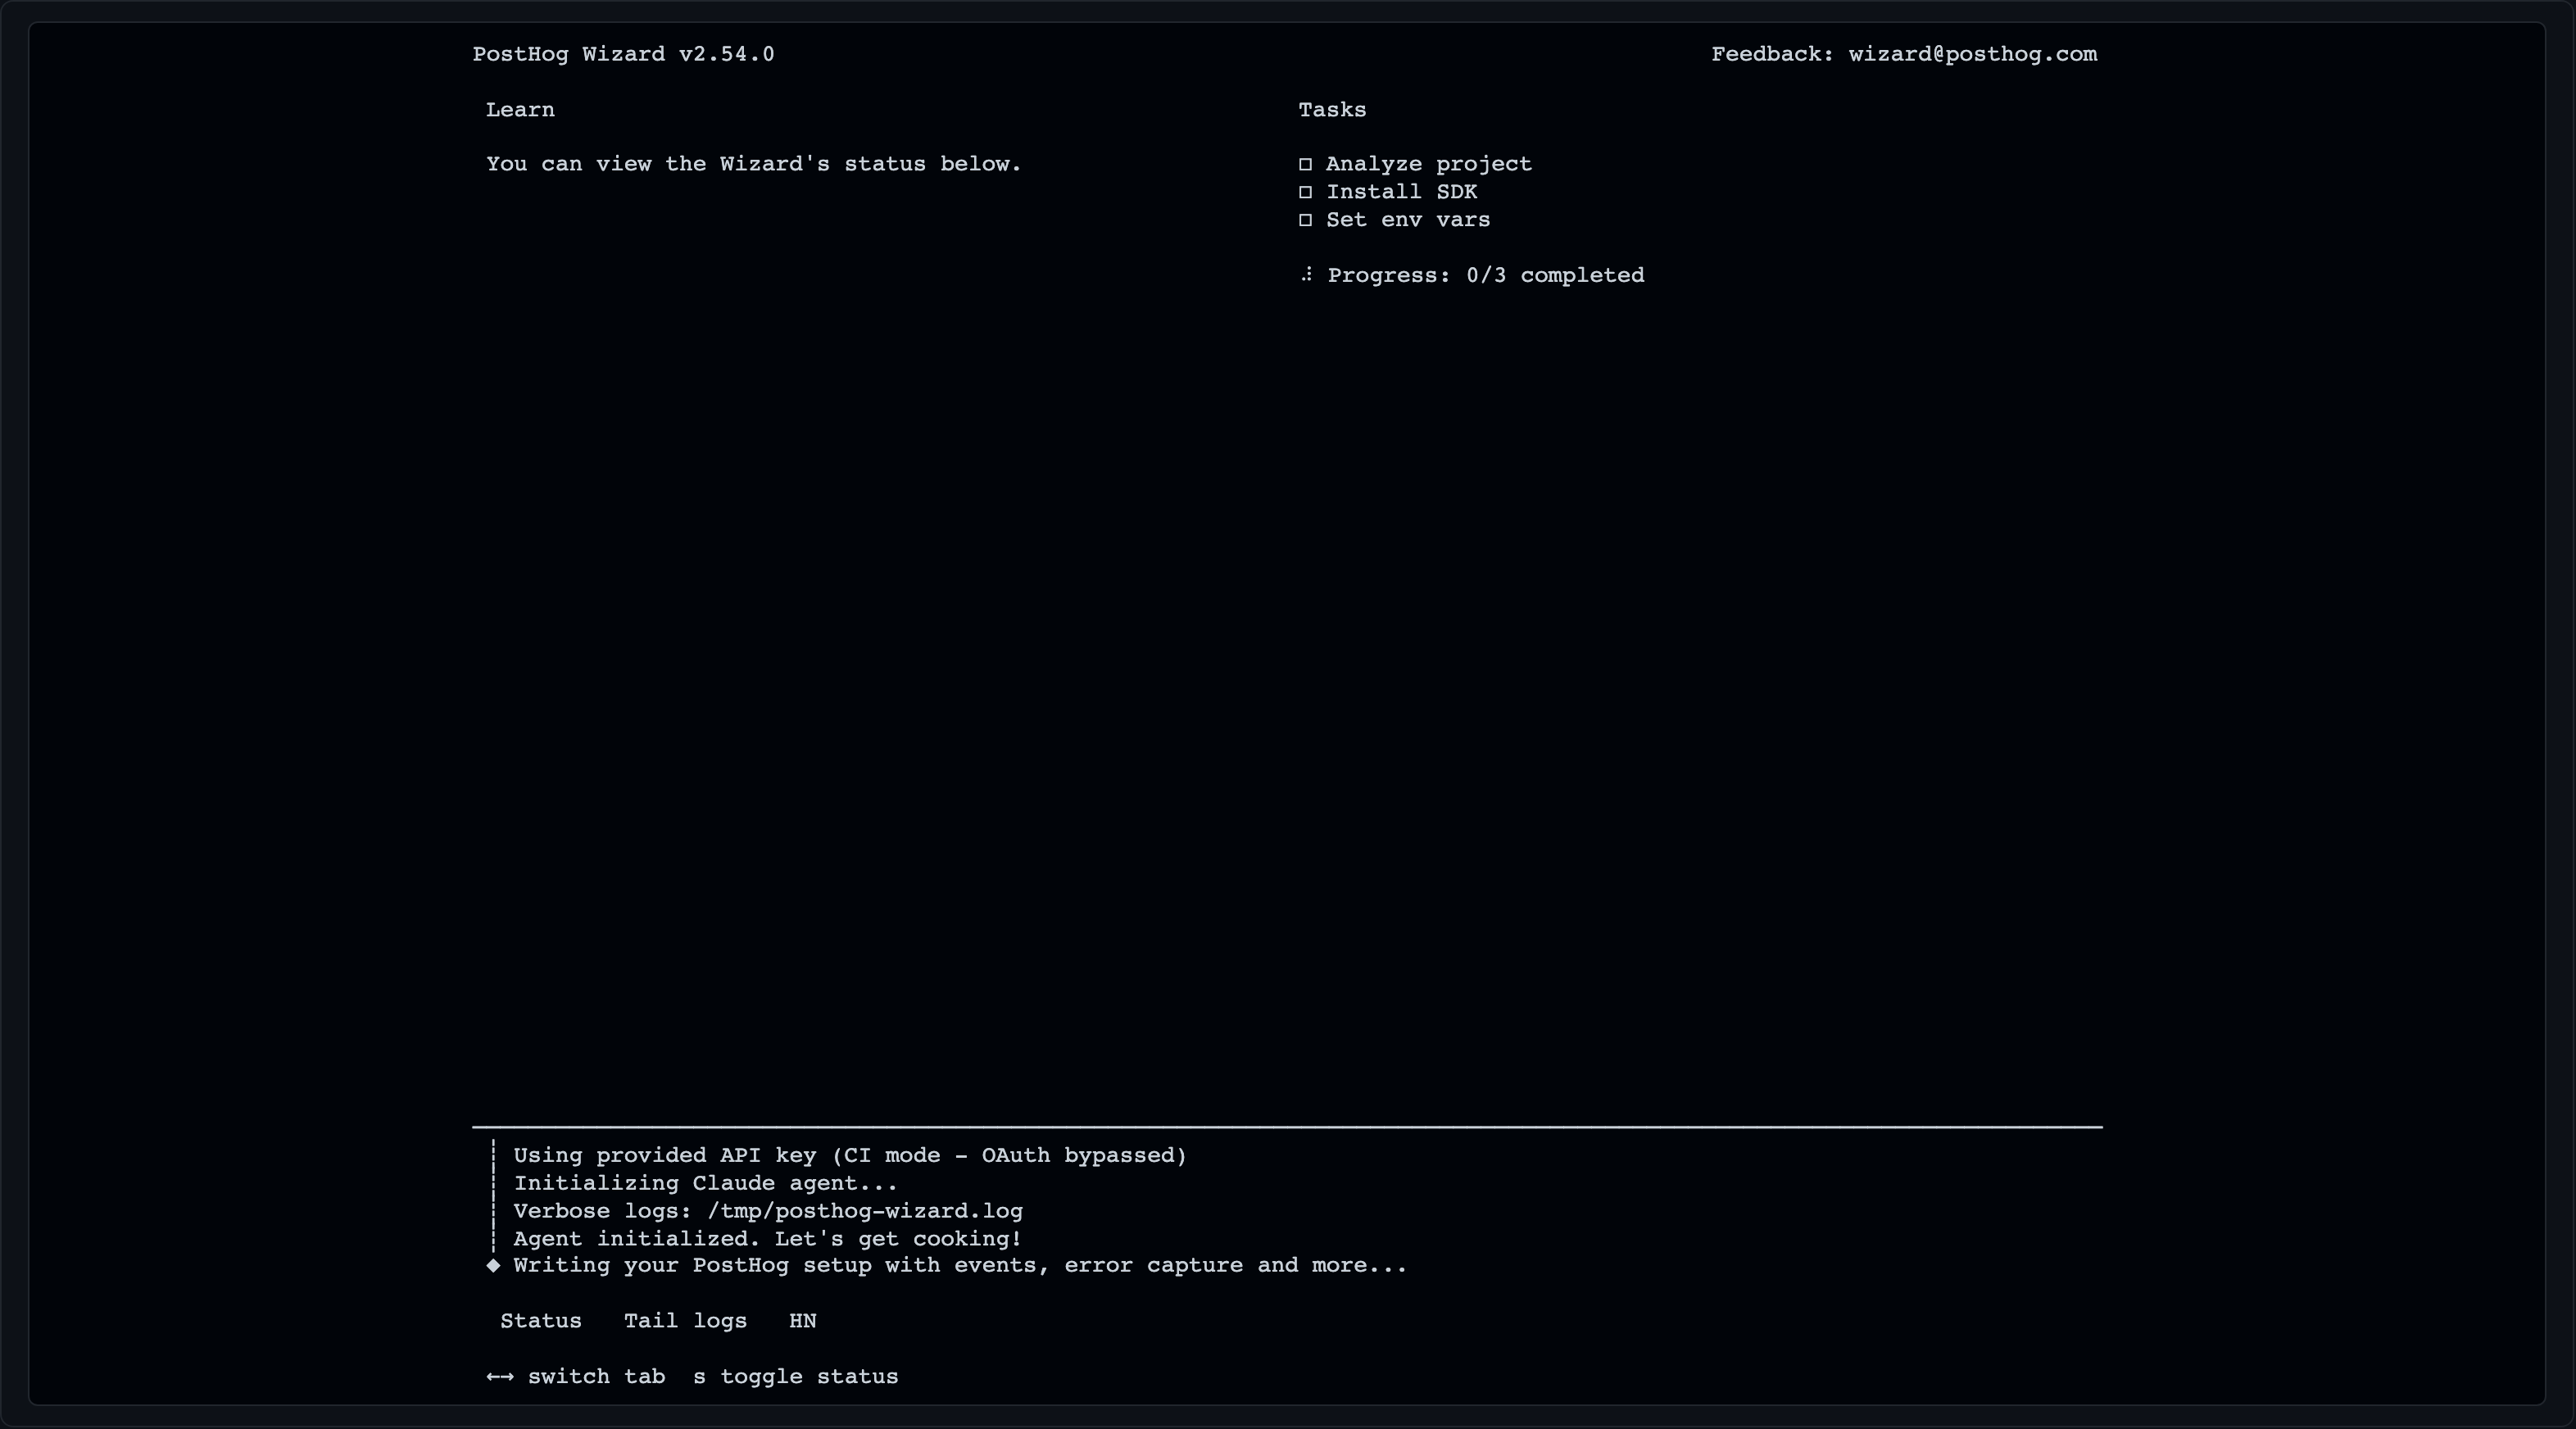Viewport: 2576px width, 1429px height.
Task: Tick the Install SDK task checkbox
Action: 1305,192
